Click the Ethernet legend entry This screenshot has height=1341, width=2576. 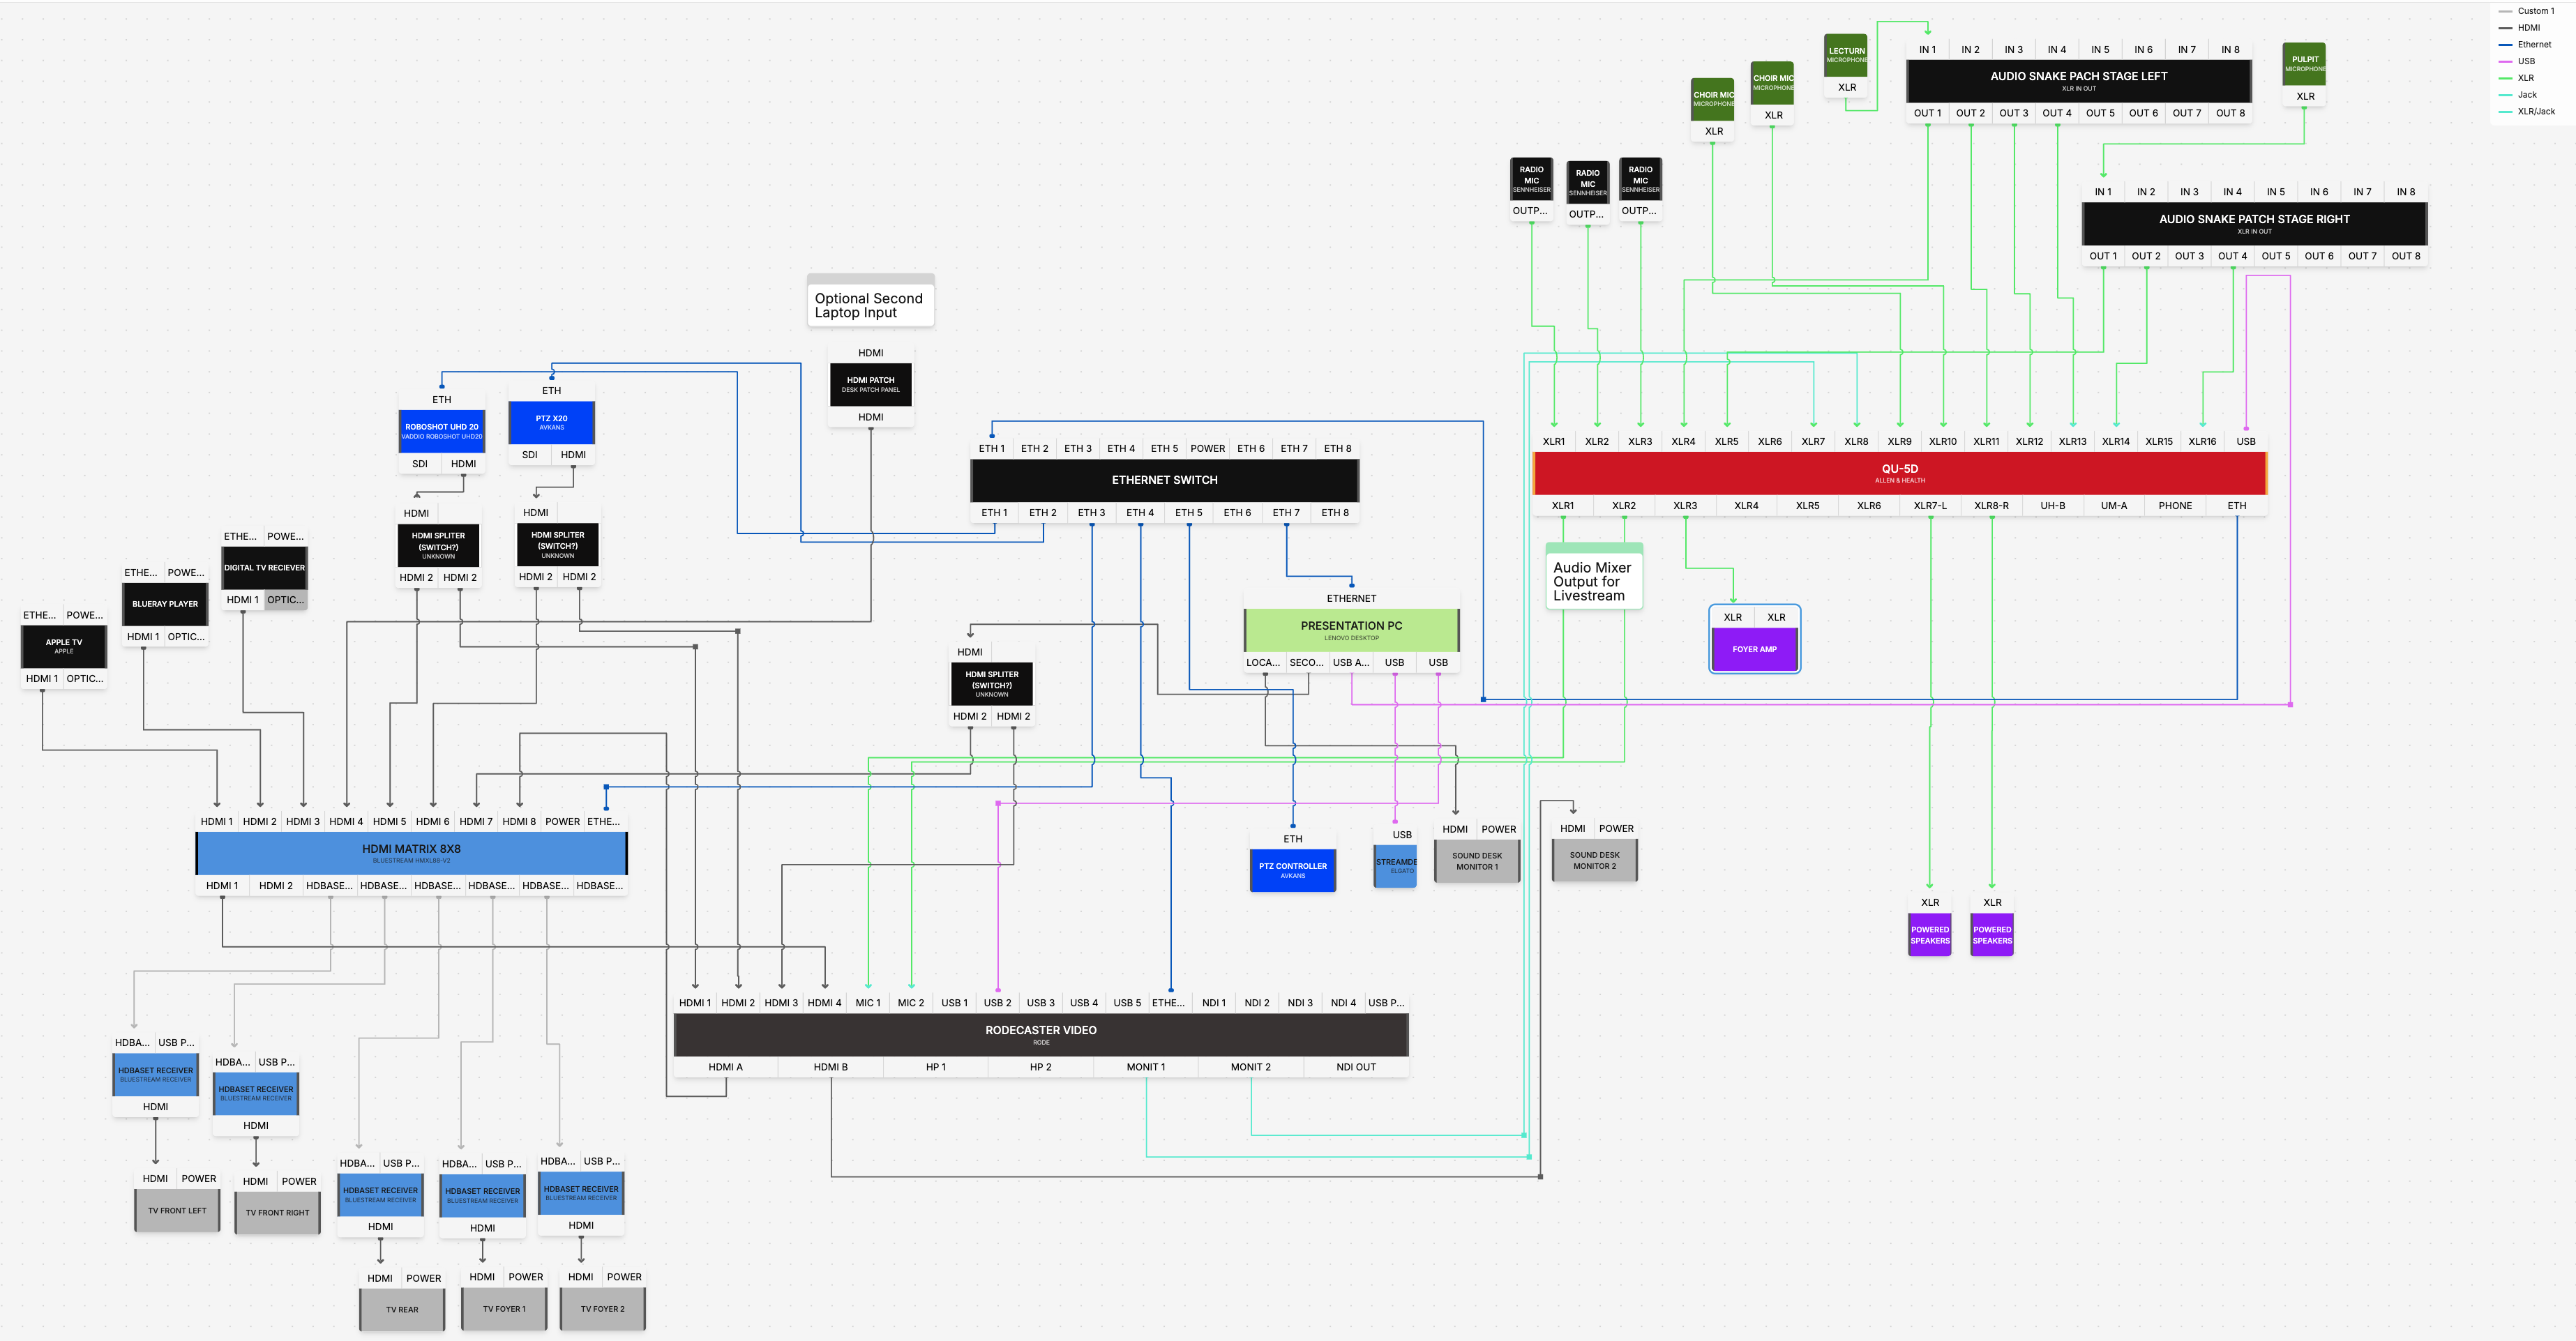pos(2525,44)
